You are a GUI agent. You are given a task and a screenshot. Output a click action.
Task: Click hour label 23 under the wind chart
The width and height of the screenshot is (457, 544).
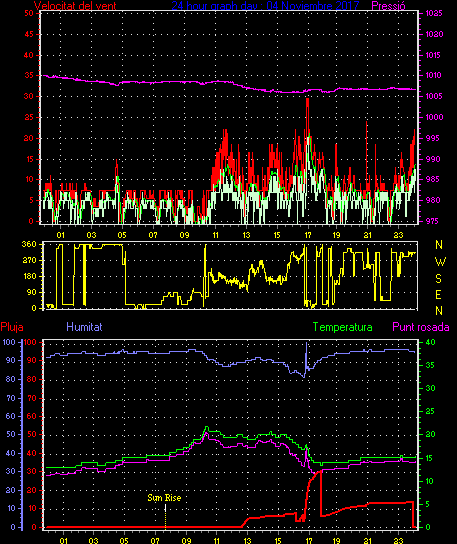coord(399,235)
